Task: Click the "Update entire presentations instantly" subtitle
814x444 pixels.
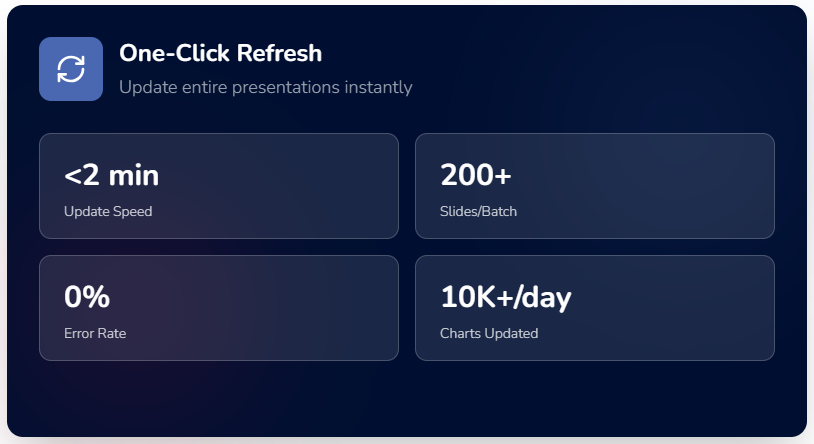Action: [x=265, y=87]
